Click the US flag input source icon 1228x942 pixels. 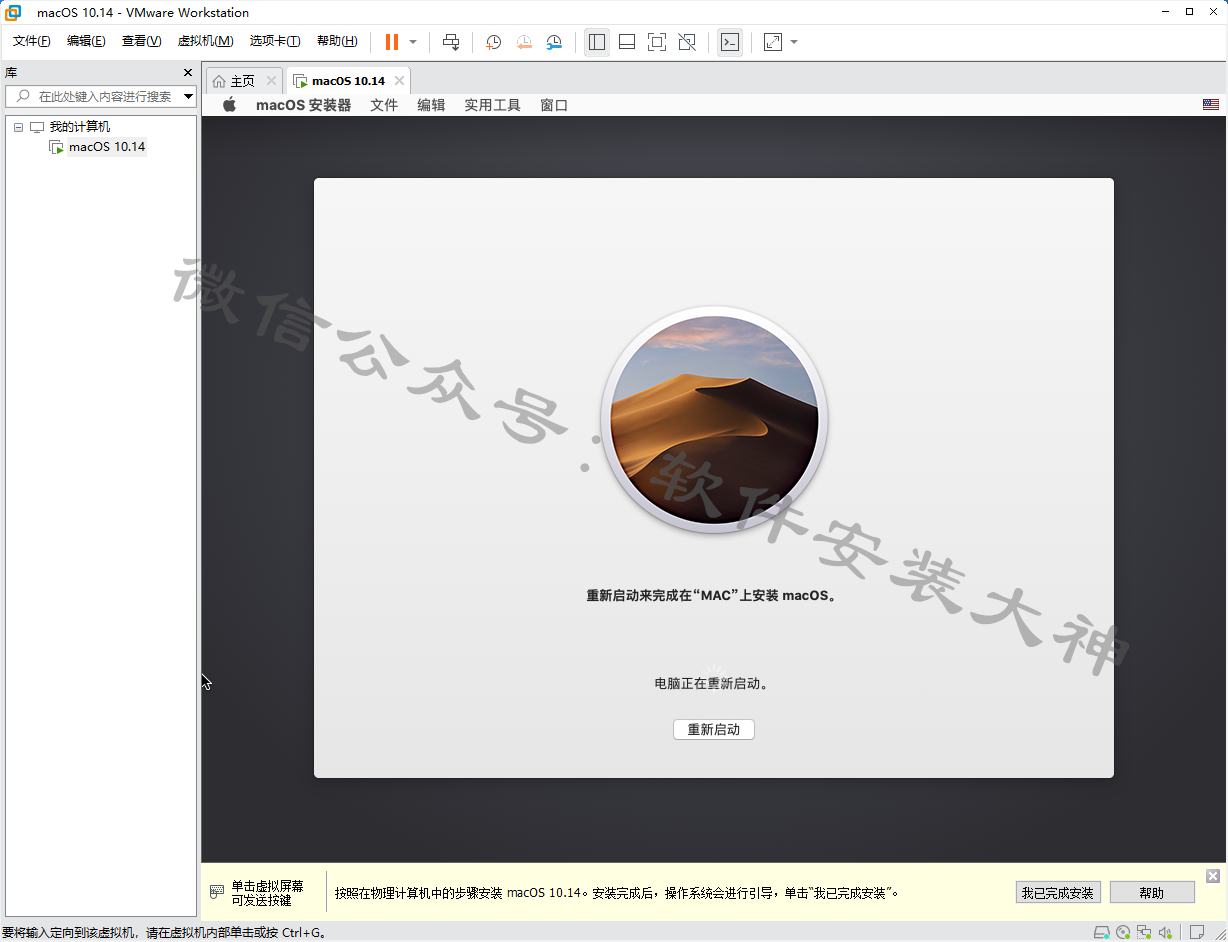(x=1211, y=105)
